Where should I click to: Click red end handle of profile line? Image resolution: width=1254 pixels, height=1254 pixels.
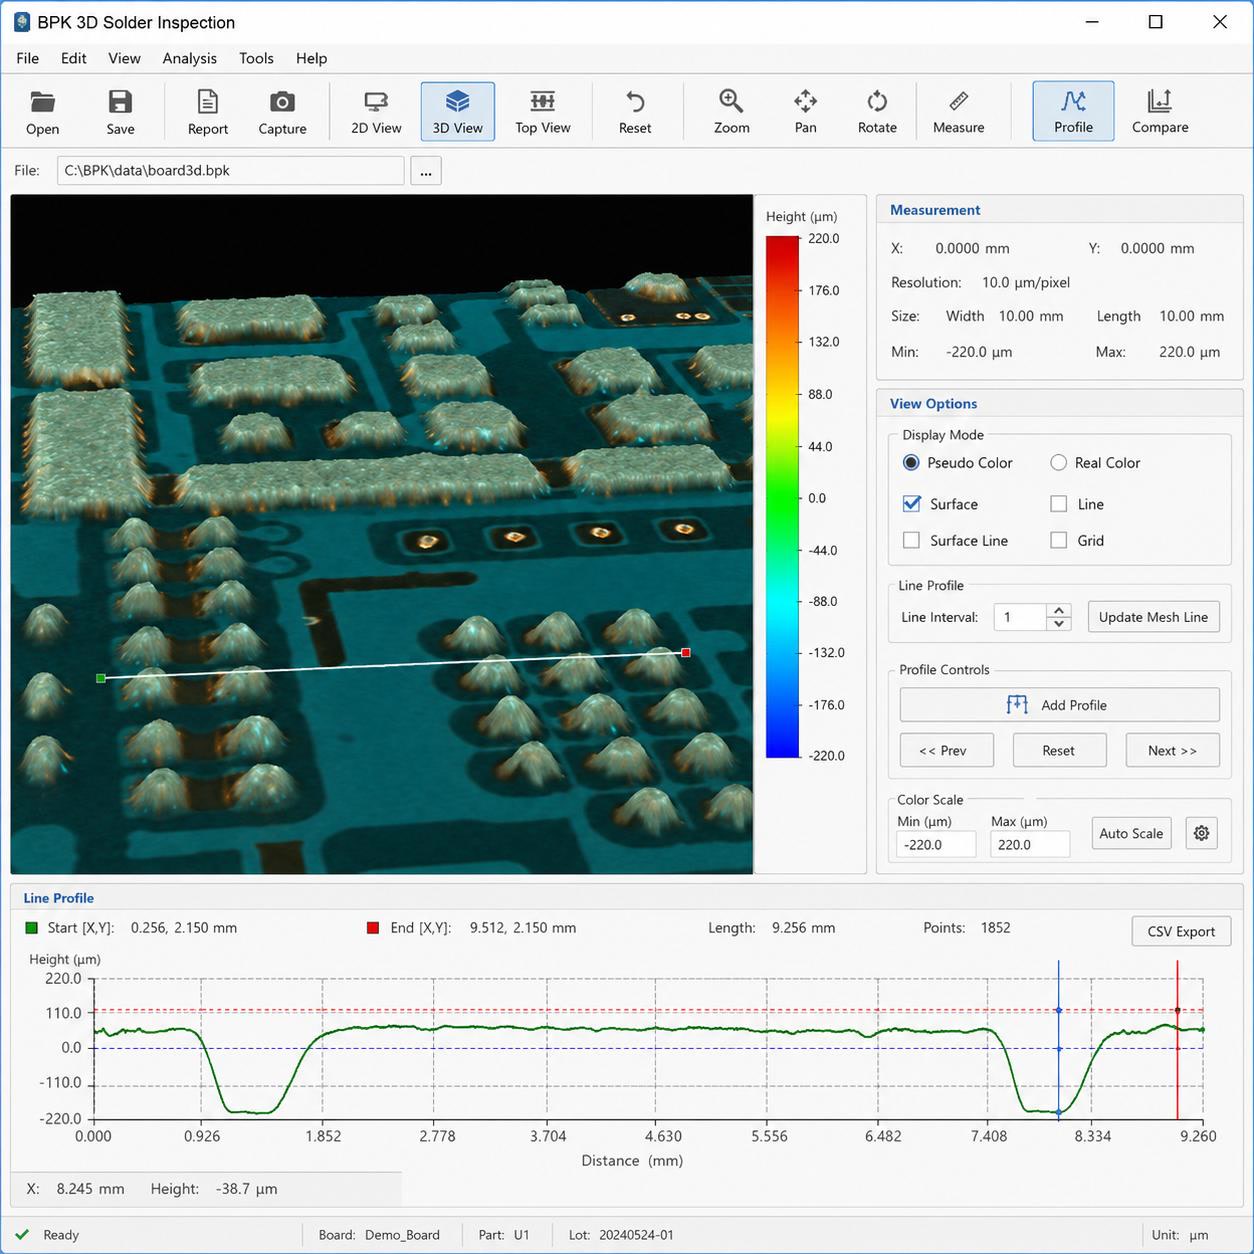click(685, 652)
